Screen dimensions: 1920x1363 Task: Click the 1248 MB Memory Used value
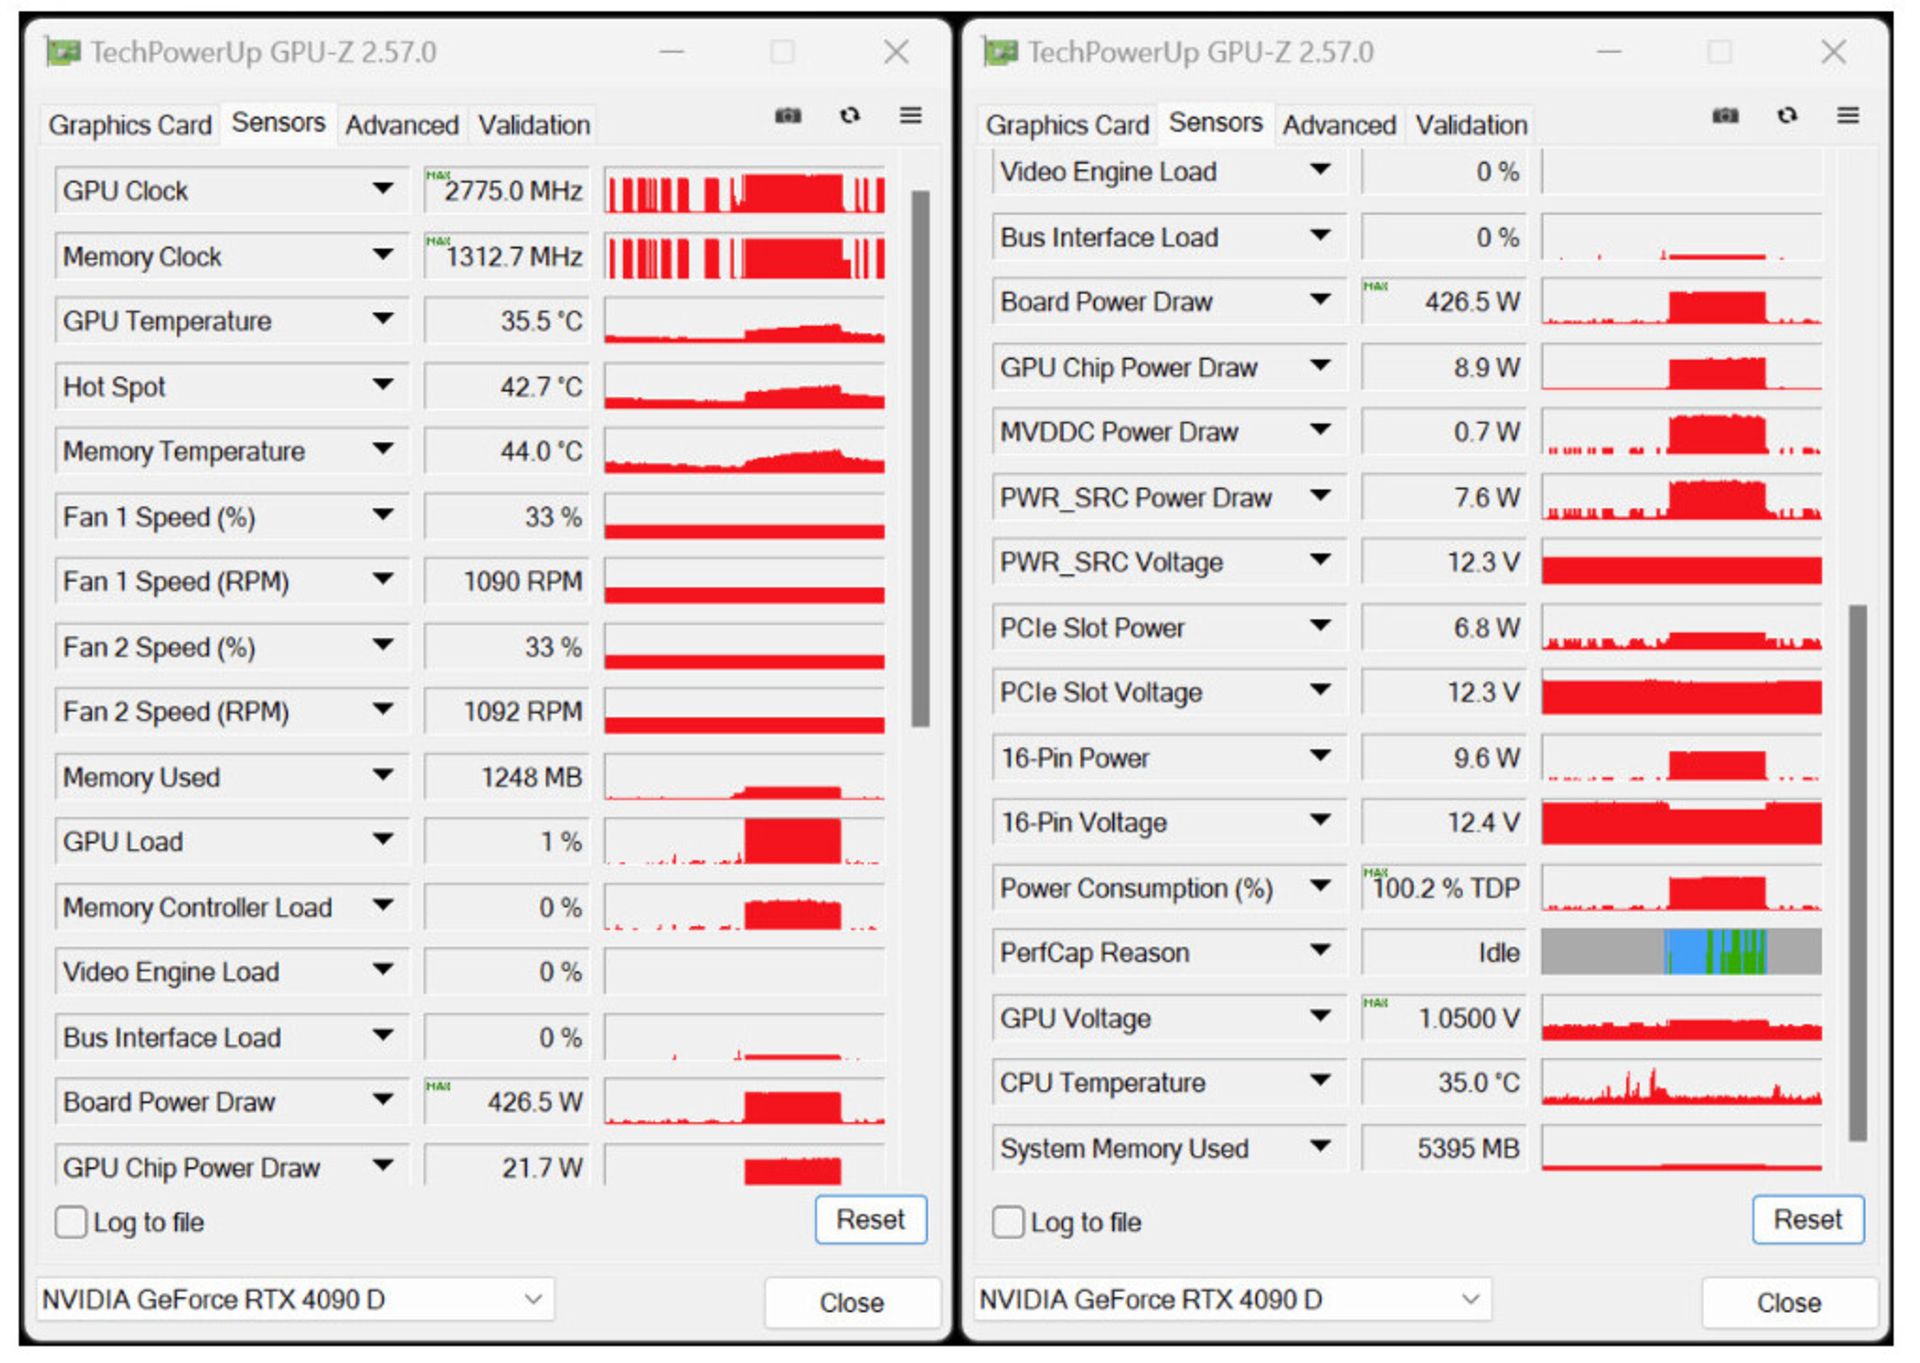coord(507,777)
